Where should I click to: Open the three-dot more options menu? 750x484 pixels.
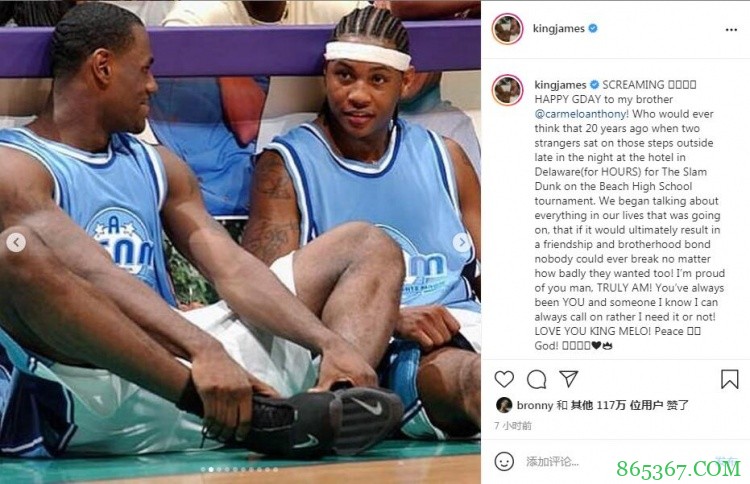[731, 30]
